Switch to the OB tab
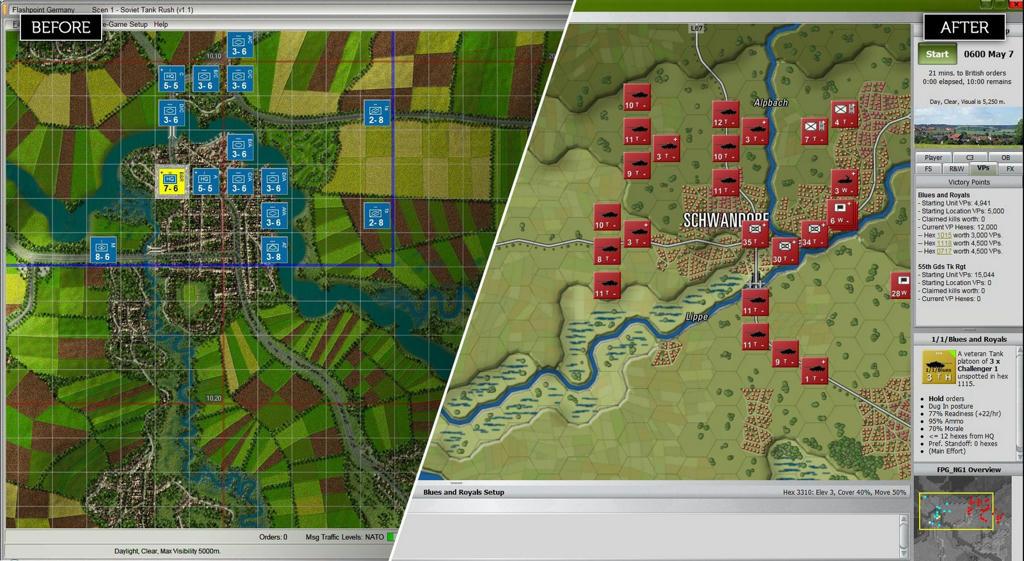1024x561 pixels. coord(1005,157)
